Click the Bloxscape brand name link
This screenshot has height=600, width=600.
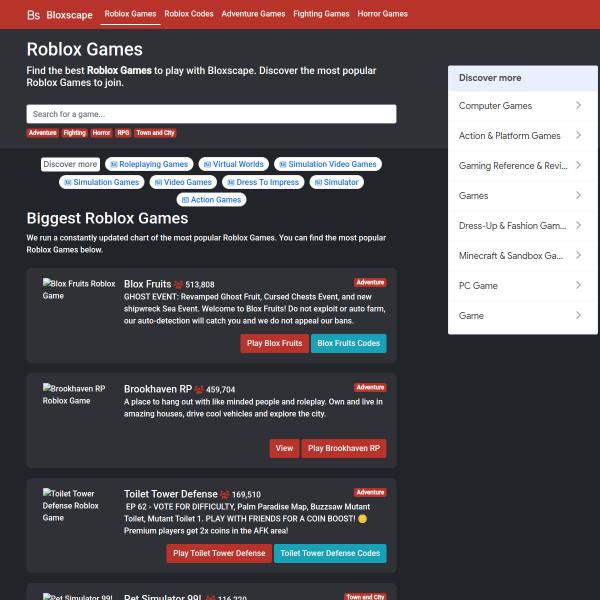point(69,15)
